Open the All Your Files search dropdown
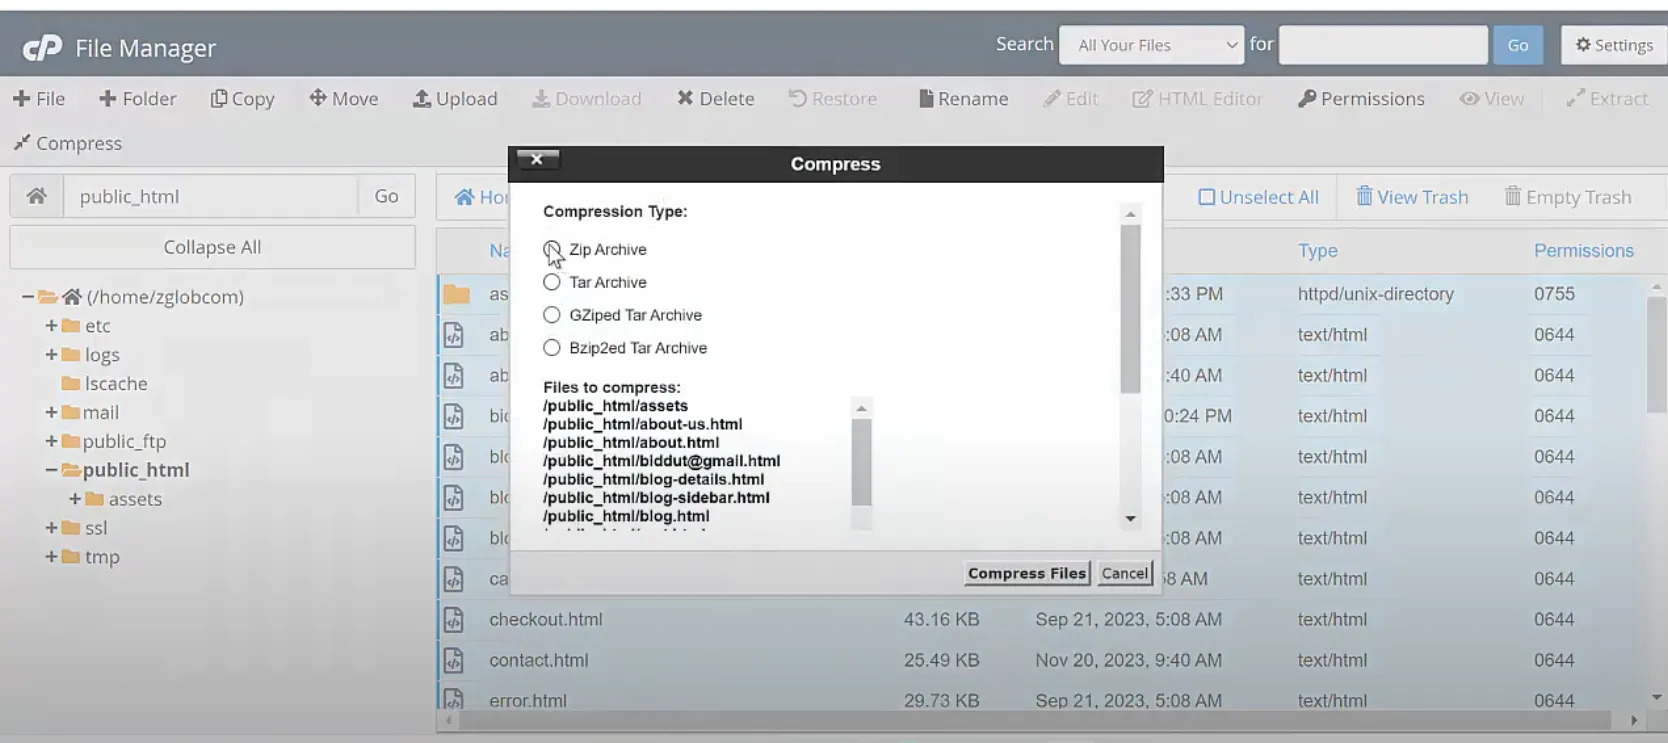The height and width of the screenshot is (743, 1668). [1151, 45]
